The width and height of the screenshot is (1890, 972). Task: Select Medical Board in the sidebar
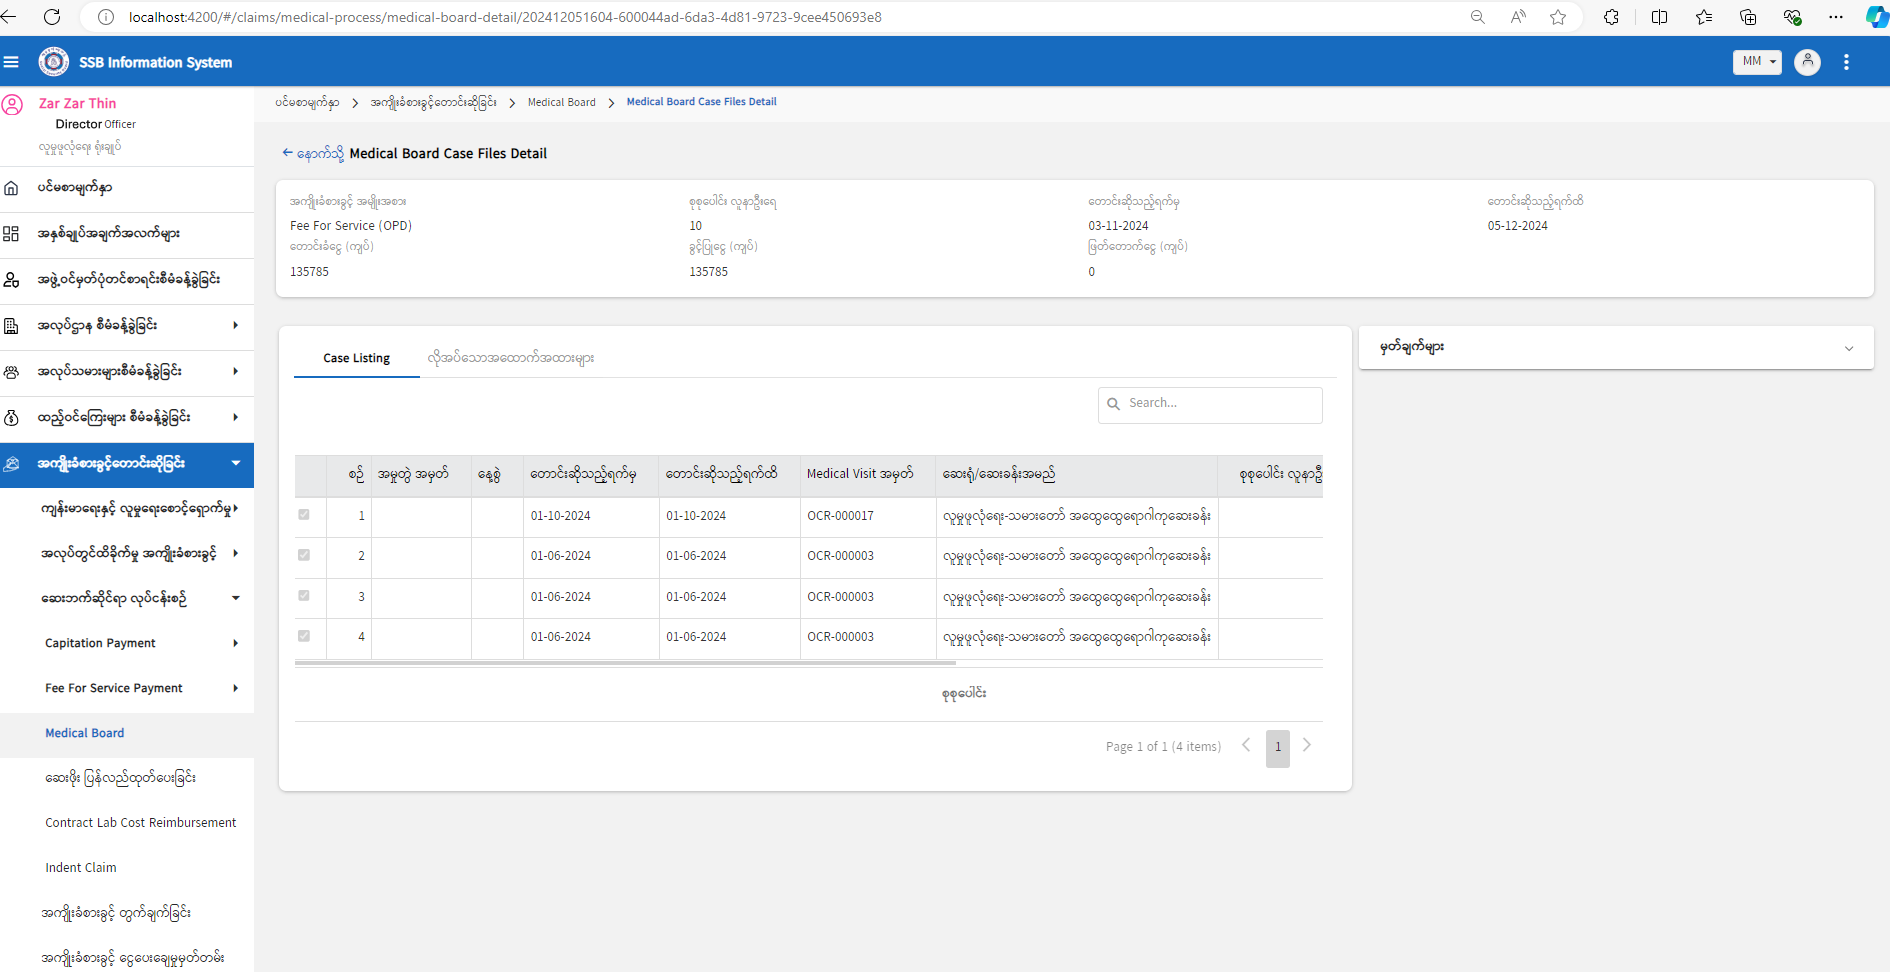pyautogui.click(x=85, y=733)
